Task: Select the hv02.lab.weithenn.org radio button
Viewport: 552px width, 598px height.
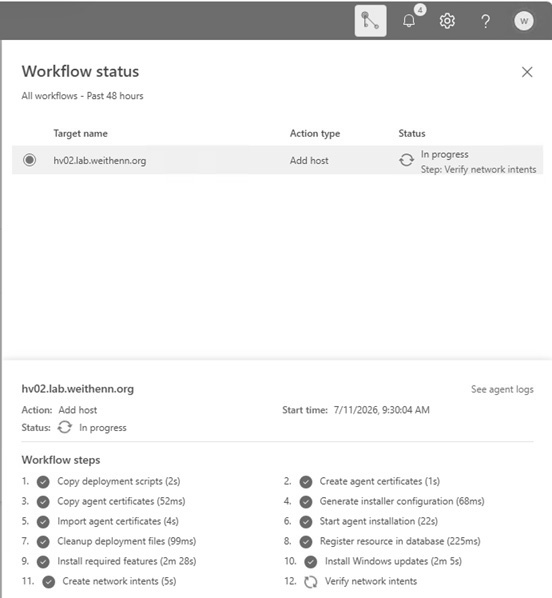Action: [29, 160]
